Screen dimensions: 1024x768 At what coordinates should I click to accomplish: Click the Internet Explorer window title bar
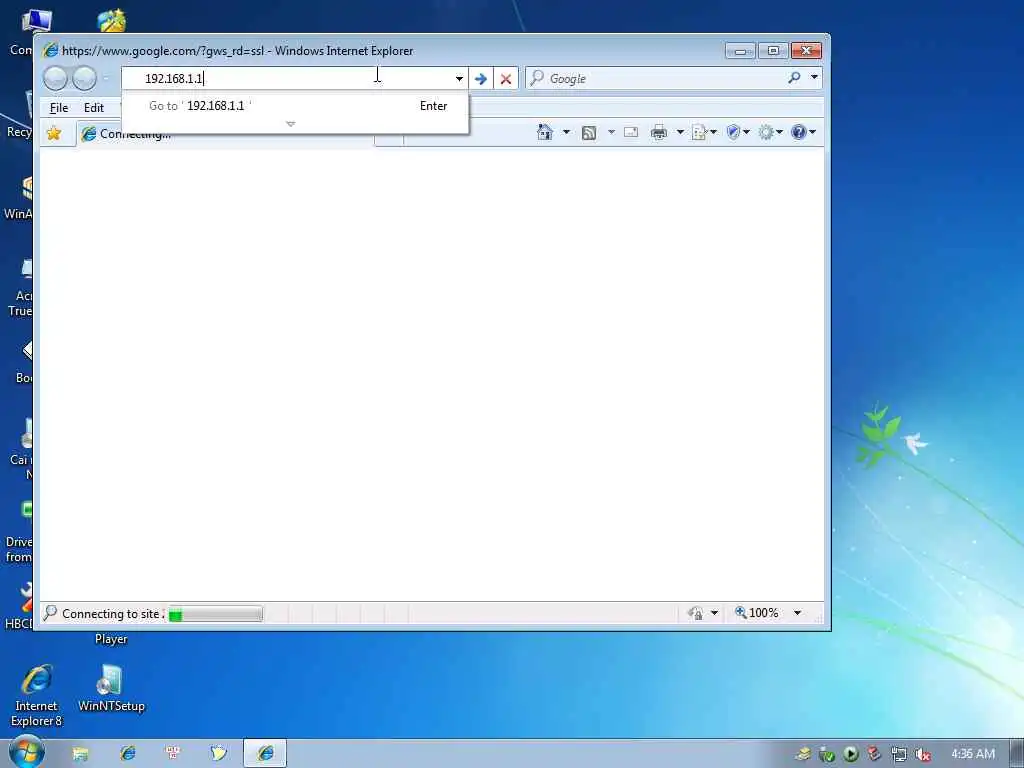point(379,51)
